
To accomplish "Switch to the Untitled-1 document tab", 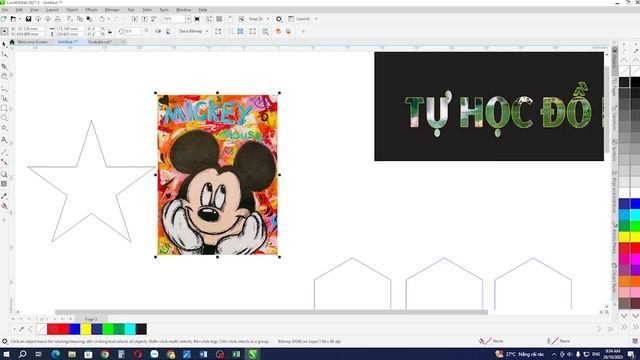I will 67,42.
